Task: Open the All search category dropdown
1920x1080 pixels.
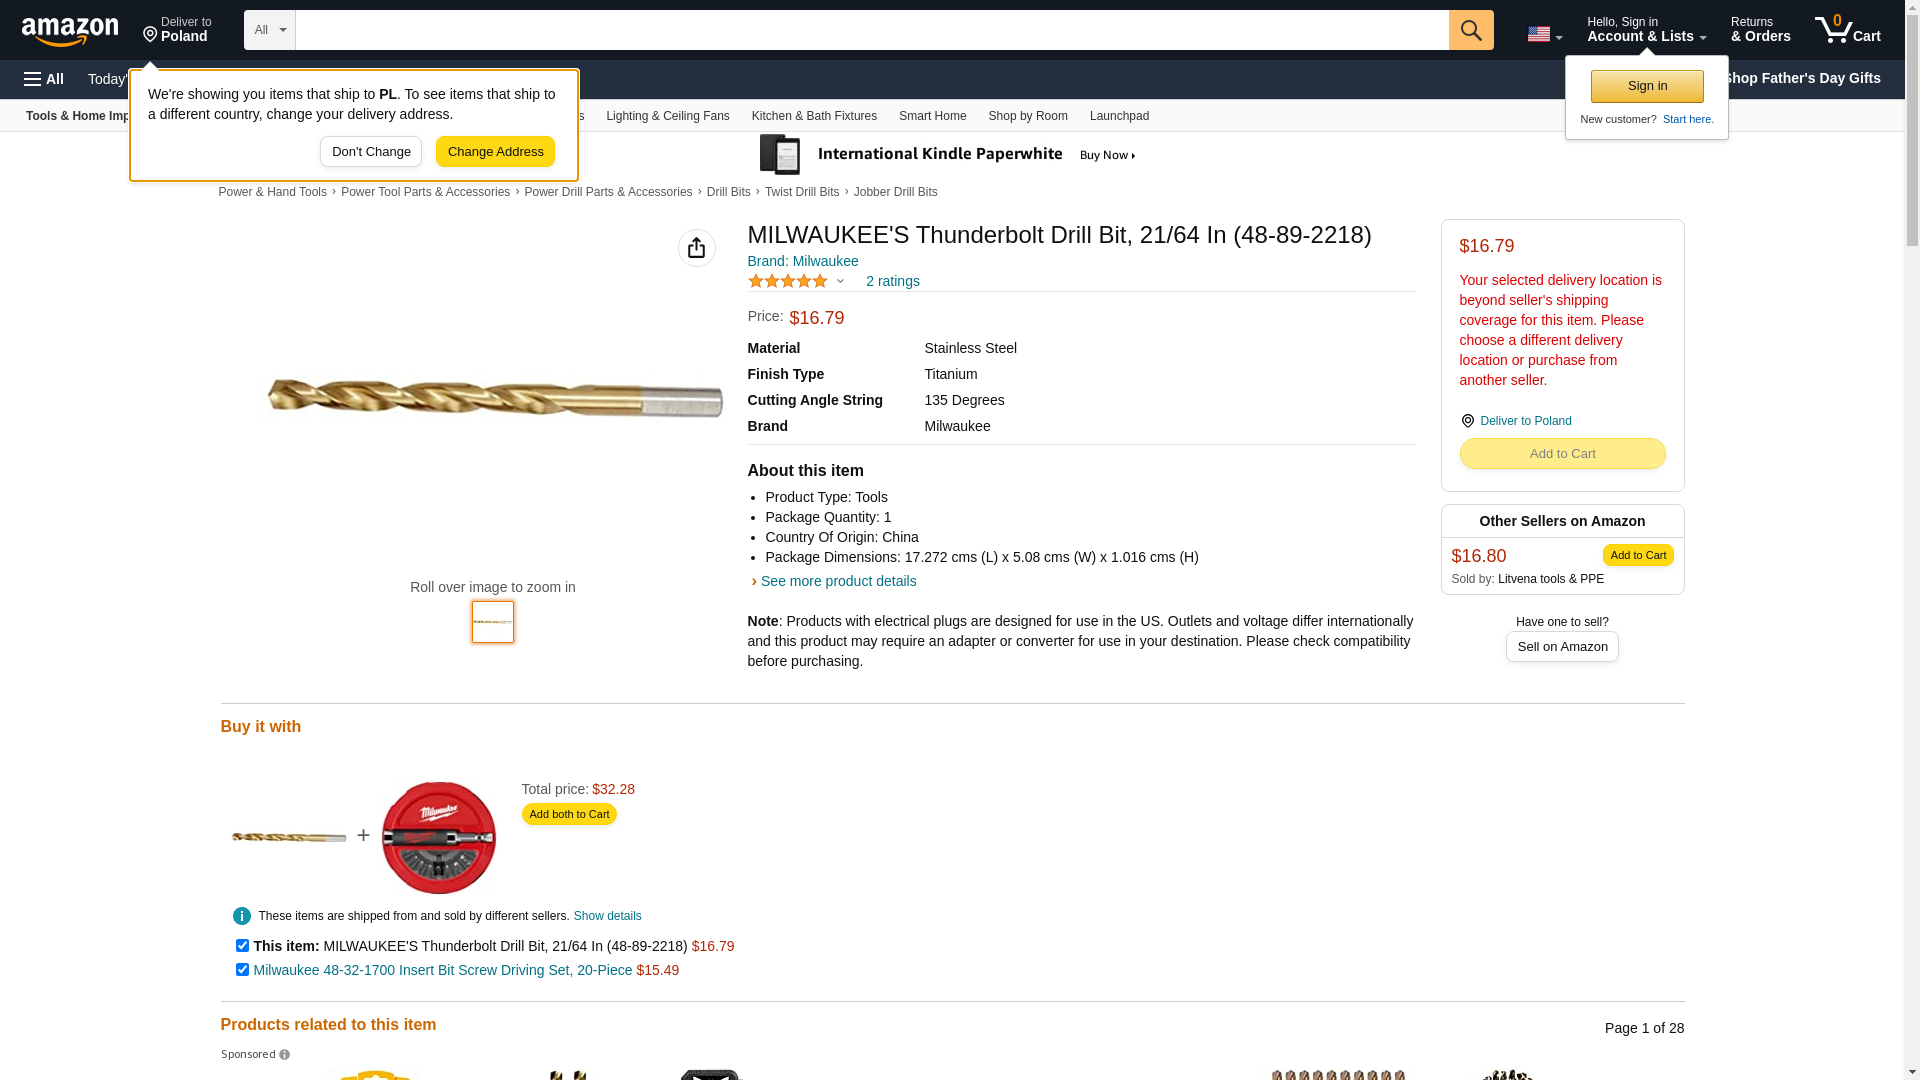Action: coord(270,30)
